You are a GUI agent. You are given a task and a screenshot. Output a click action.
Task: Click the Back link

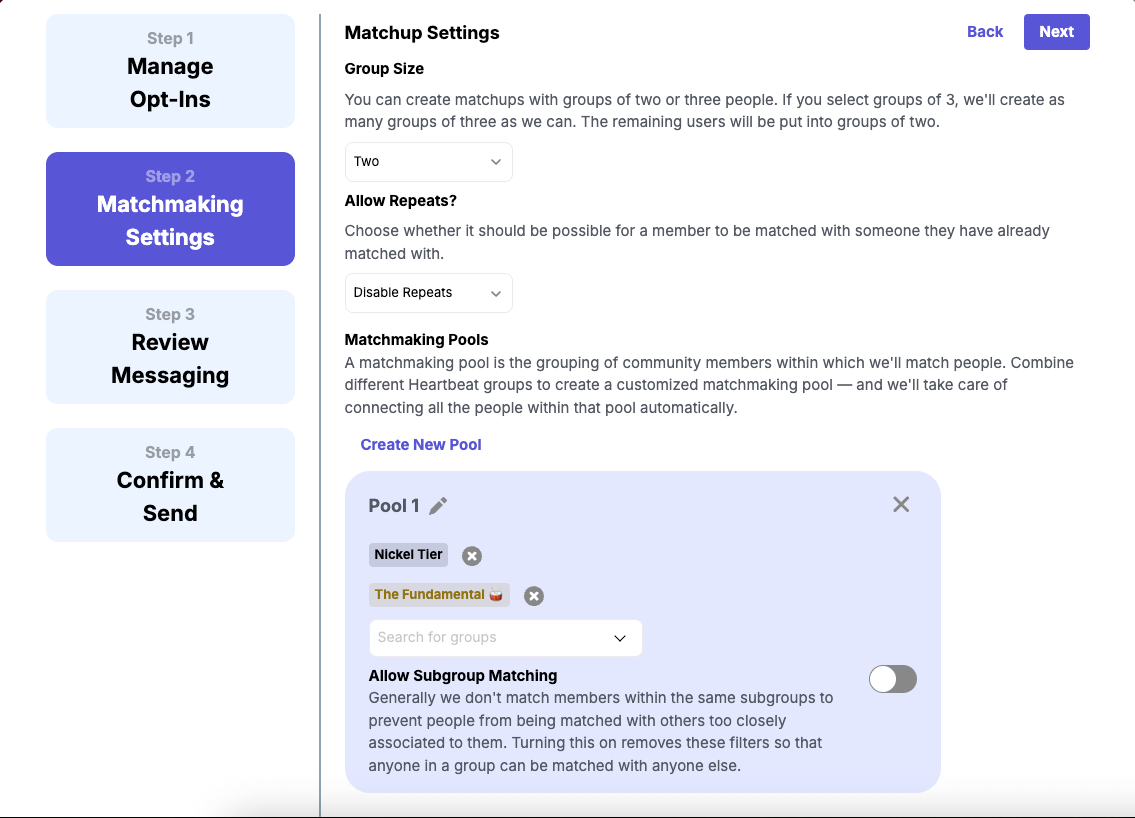[x=984, y=32]
